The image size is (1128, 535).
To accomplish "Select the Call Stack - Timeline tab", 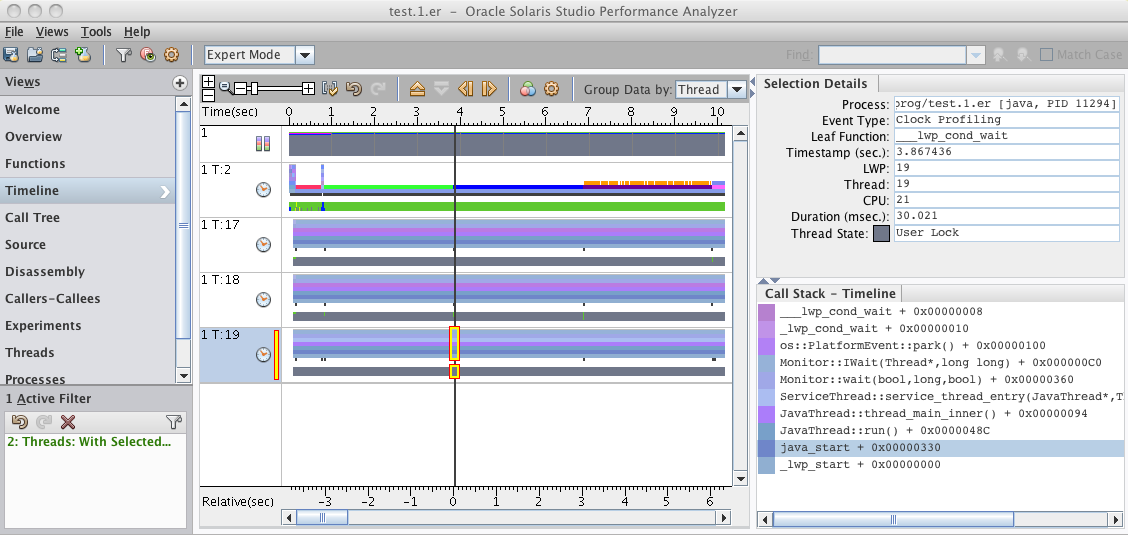I will 829,293.
